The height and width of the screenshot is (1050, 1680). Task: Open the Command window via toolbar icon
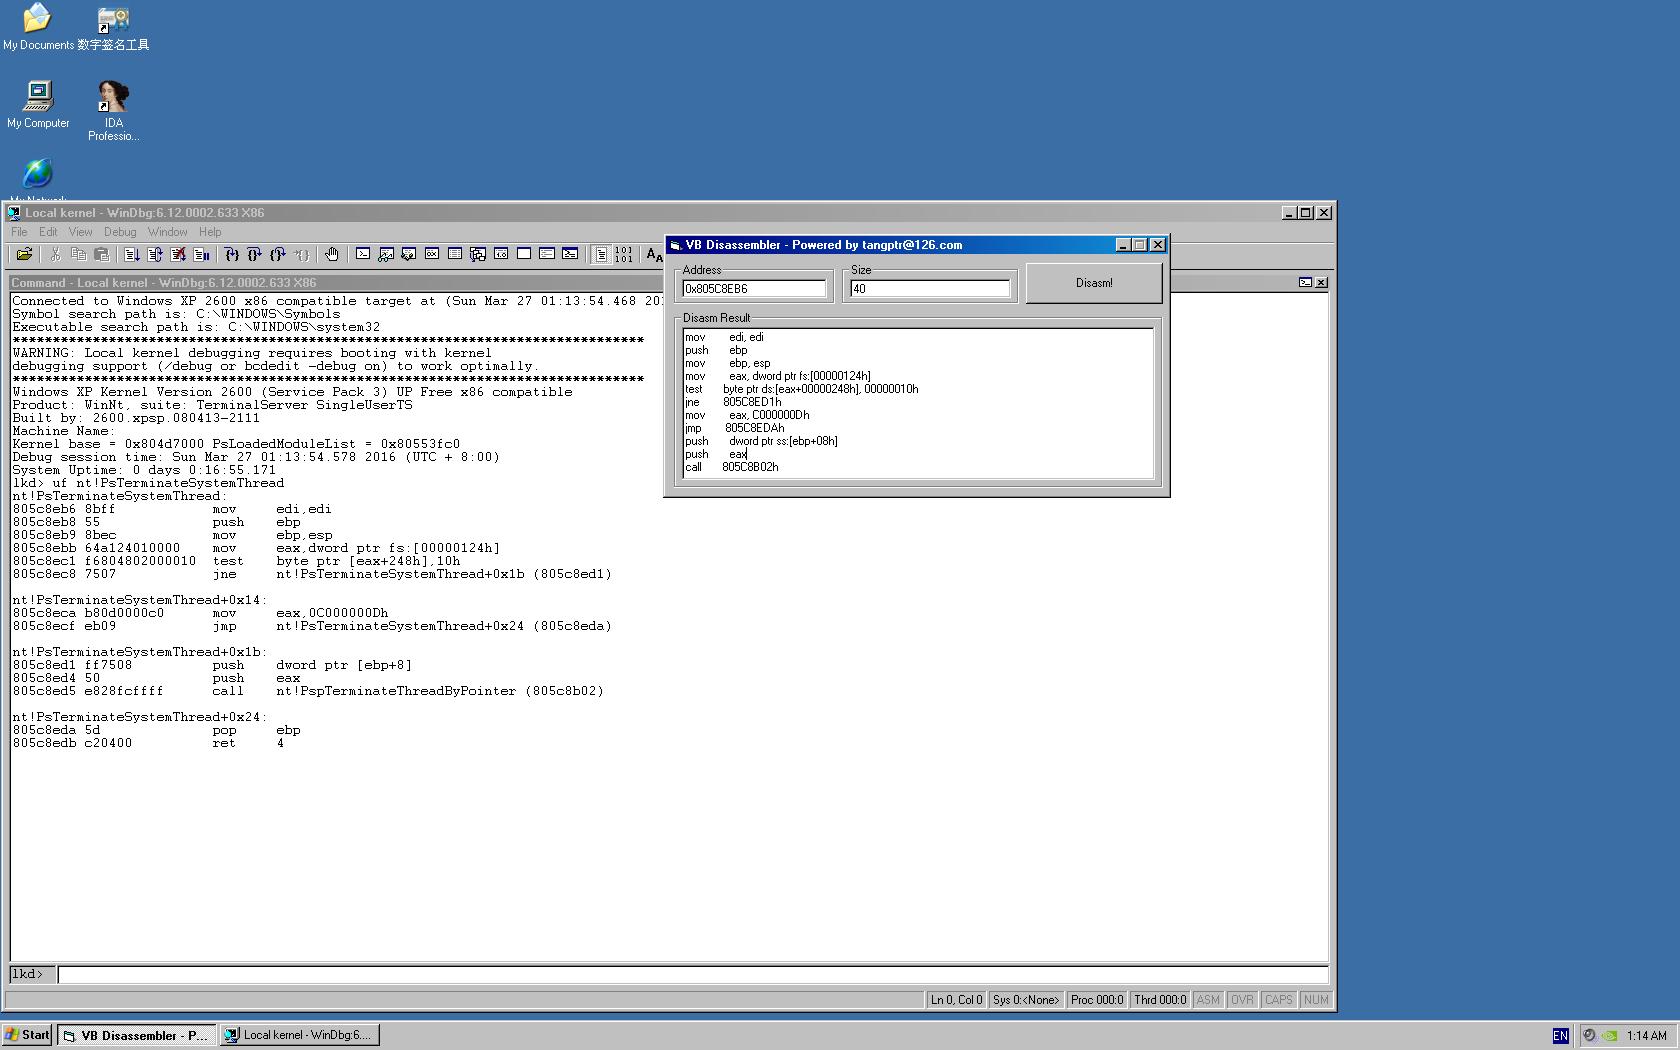tap(363, 254)
